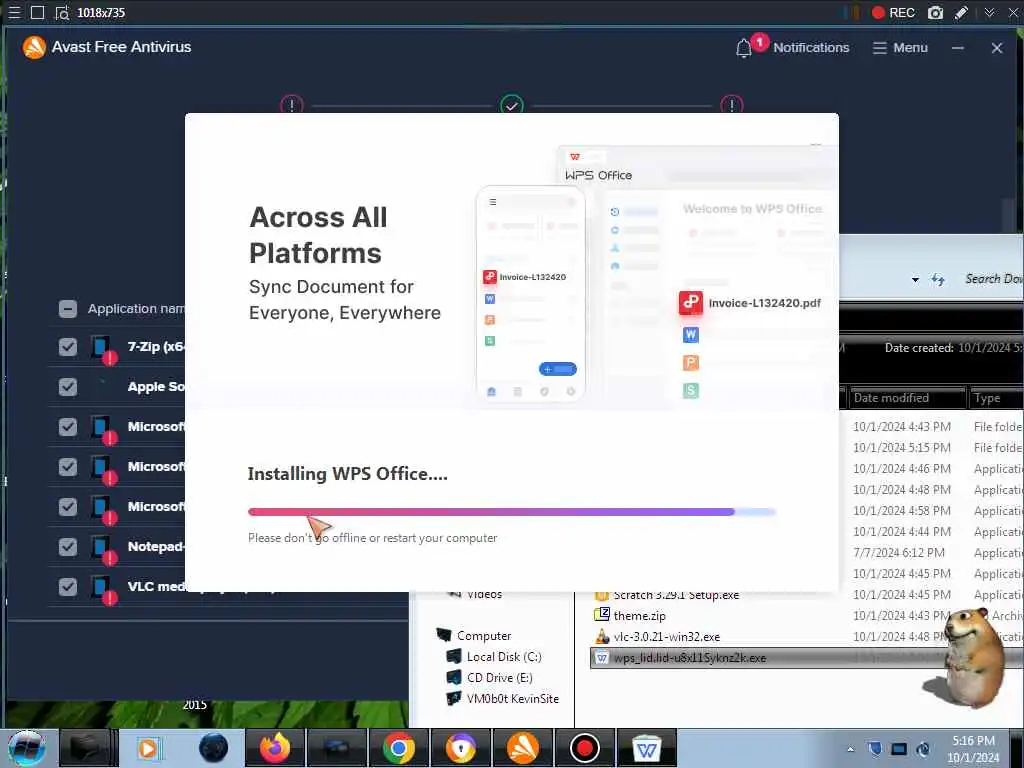This screenshot has height=768, width=1024.
Task: Select the full-screen capture square icon
Action: [x=38, y=12]
